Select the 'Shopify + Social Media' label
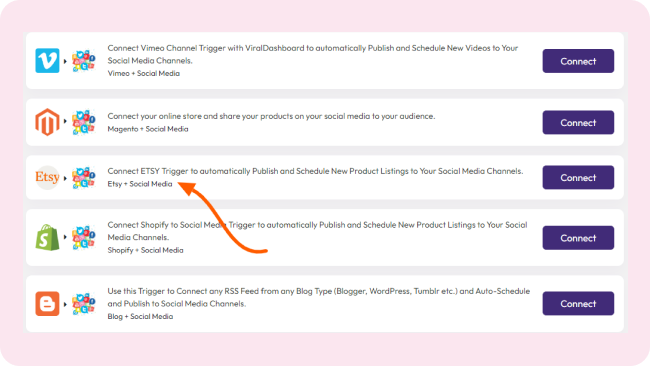The width and height of the screenshot is (650, 366). coord(145,250)
